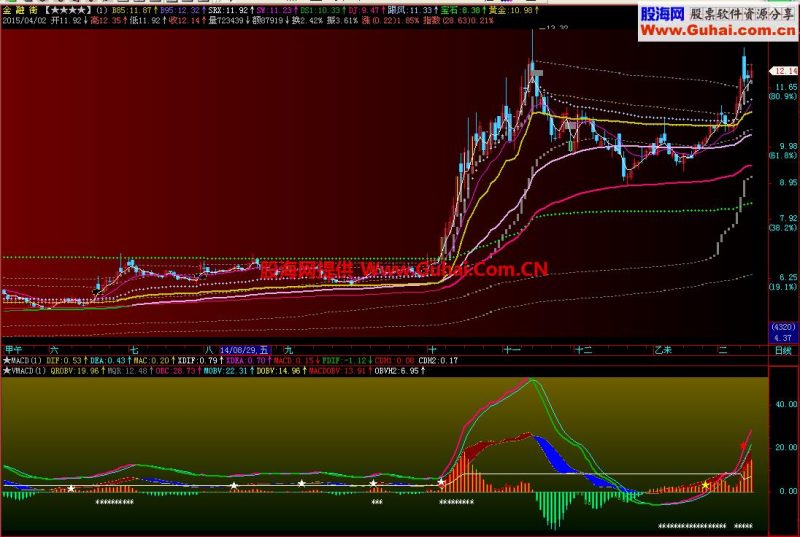Viewport: 800px width, 537px height.
Task: Select the star icon beside the VMACD(1) indicator label
Action: point(7,371)
